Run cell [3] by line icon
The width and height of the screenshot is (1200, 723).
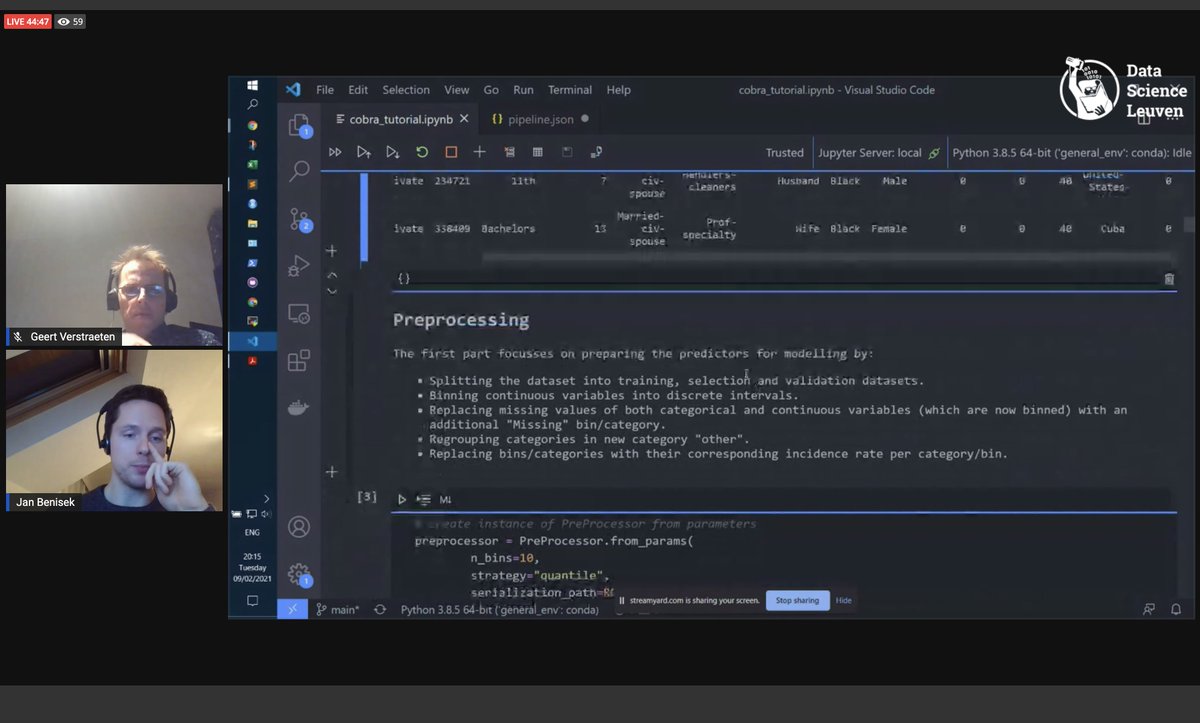(423, 499)
